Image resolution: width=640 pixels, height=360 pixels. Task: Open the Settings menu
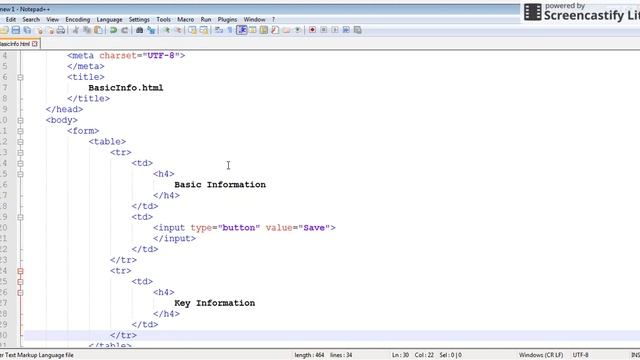(139, 20)
